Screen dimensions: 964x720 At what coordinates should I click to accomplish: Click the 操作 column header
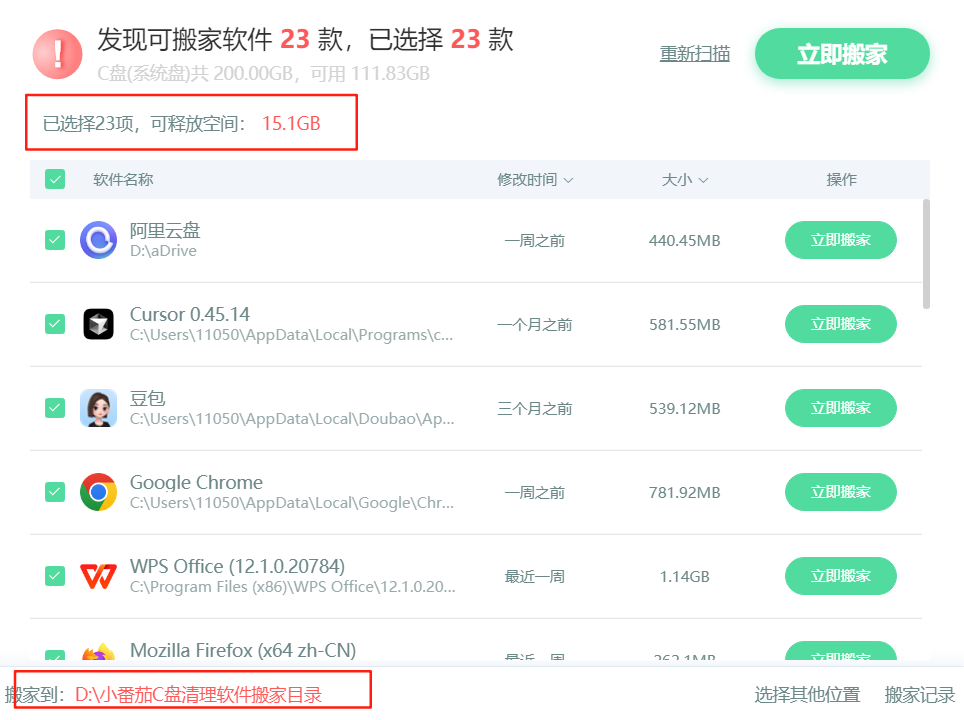click(841, 180)
